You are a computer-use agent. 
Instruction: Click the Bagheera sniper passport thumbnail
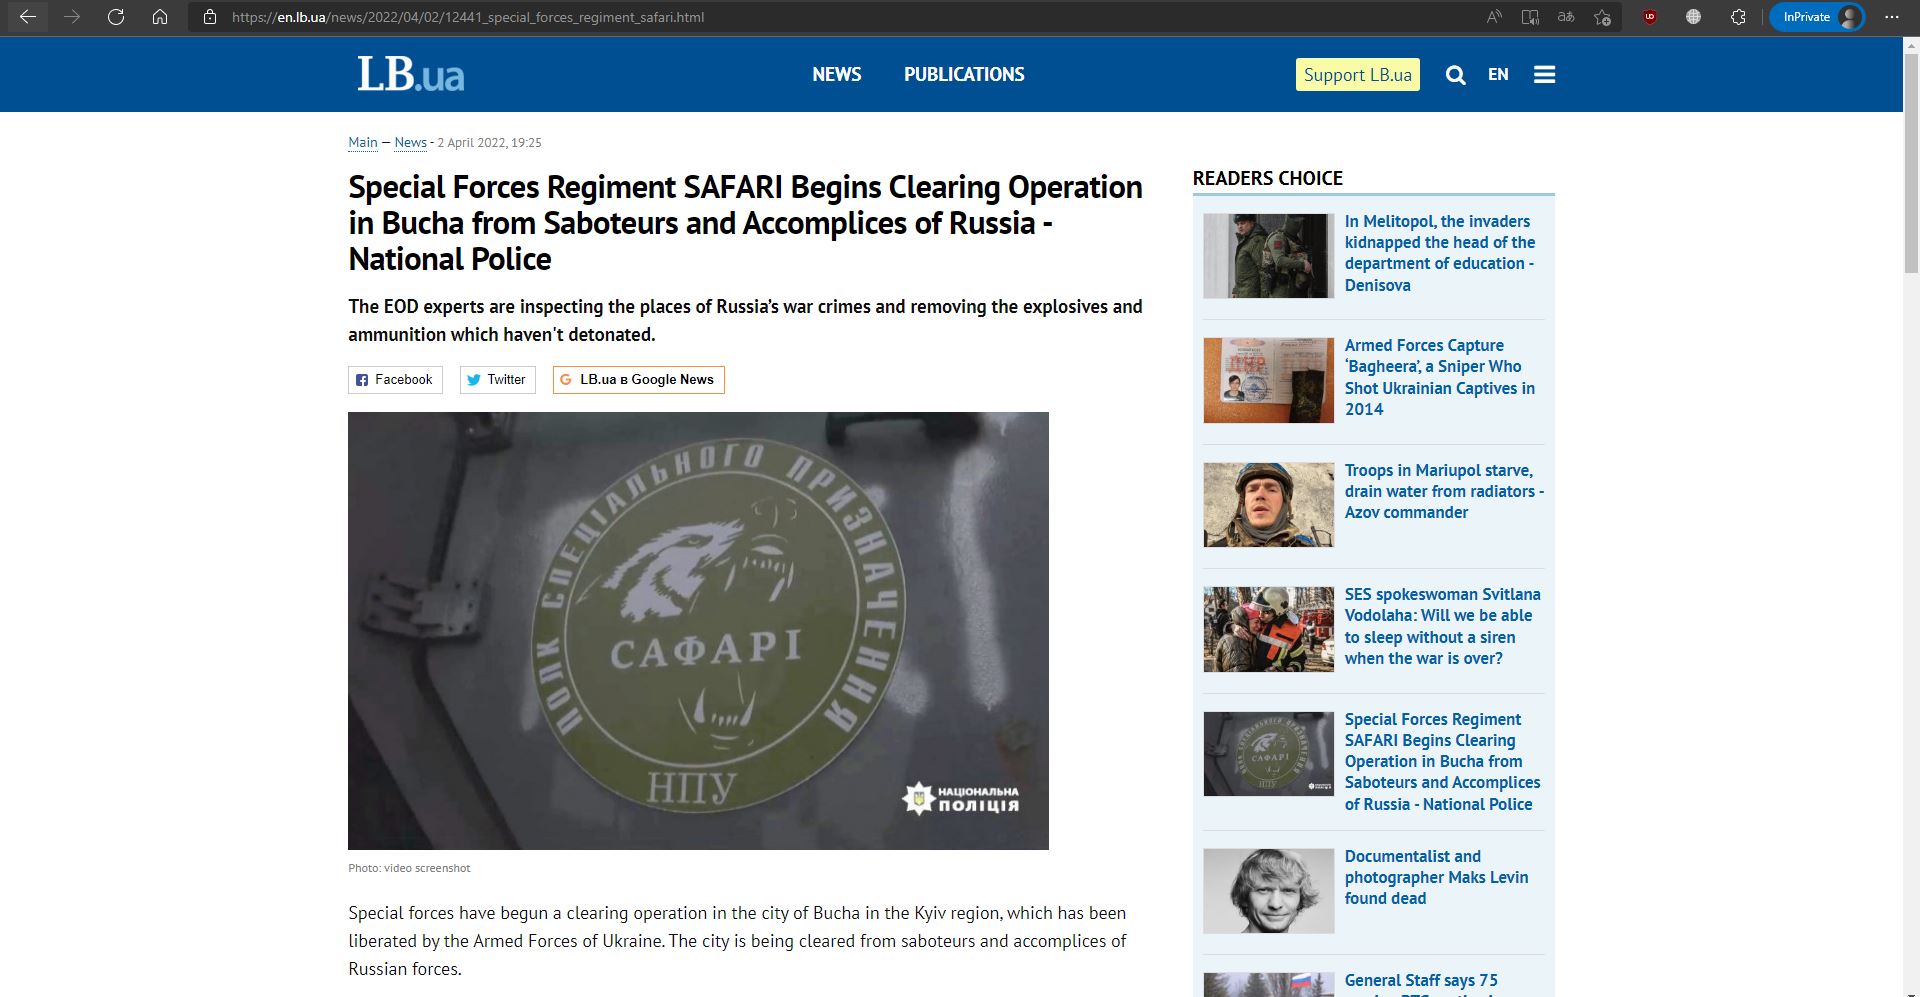(x=1268, y=380)
